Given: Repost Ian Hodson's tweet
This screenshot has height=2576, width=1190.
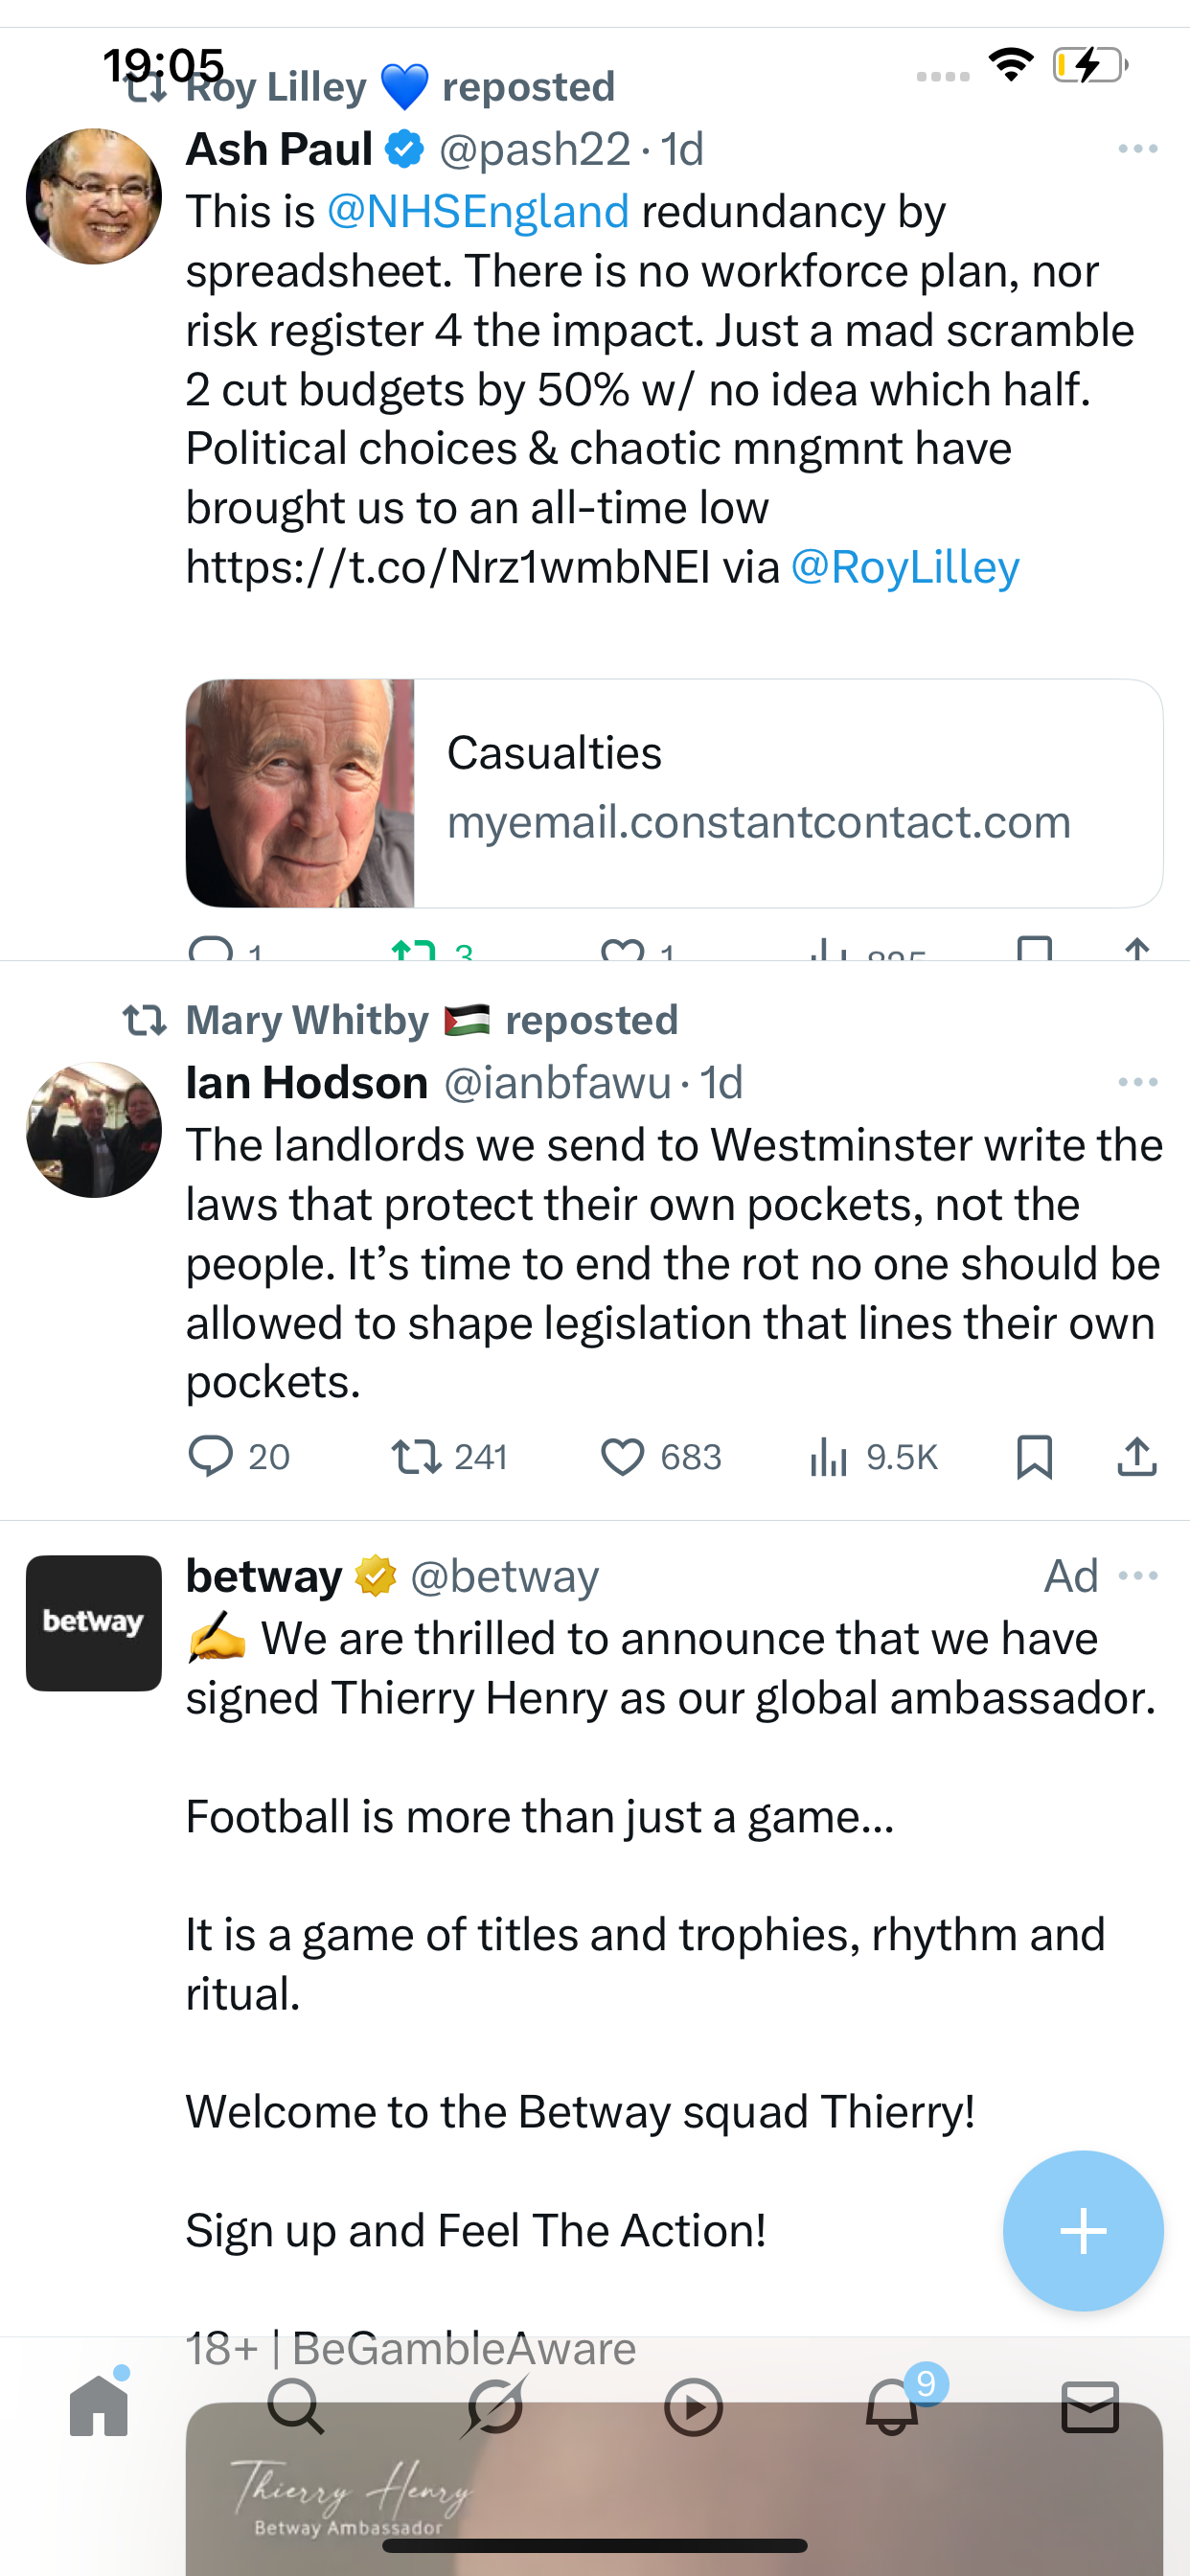Looking at the screenshot, I should [416, 1456].
